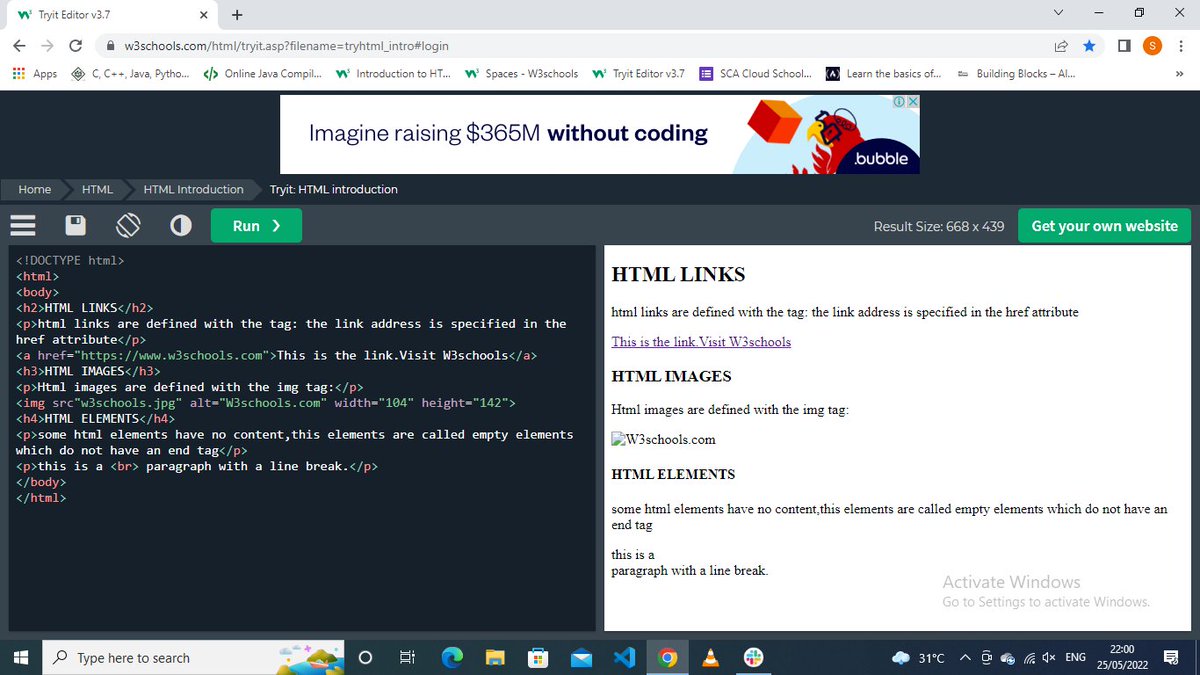
Task: Bookmark this page with the star icon
Action: tap(1089, 46)
